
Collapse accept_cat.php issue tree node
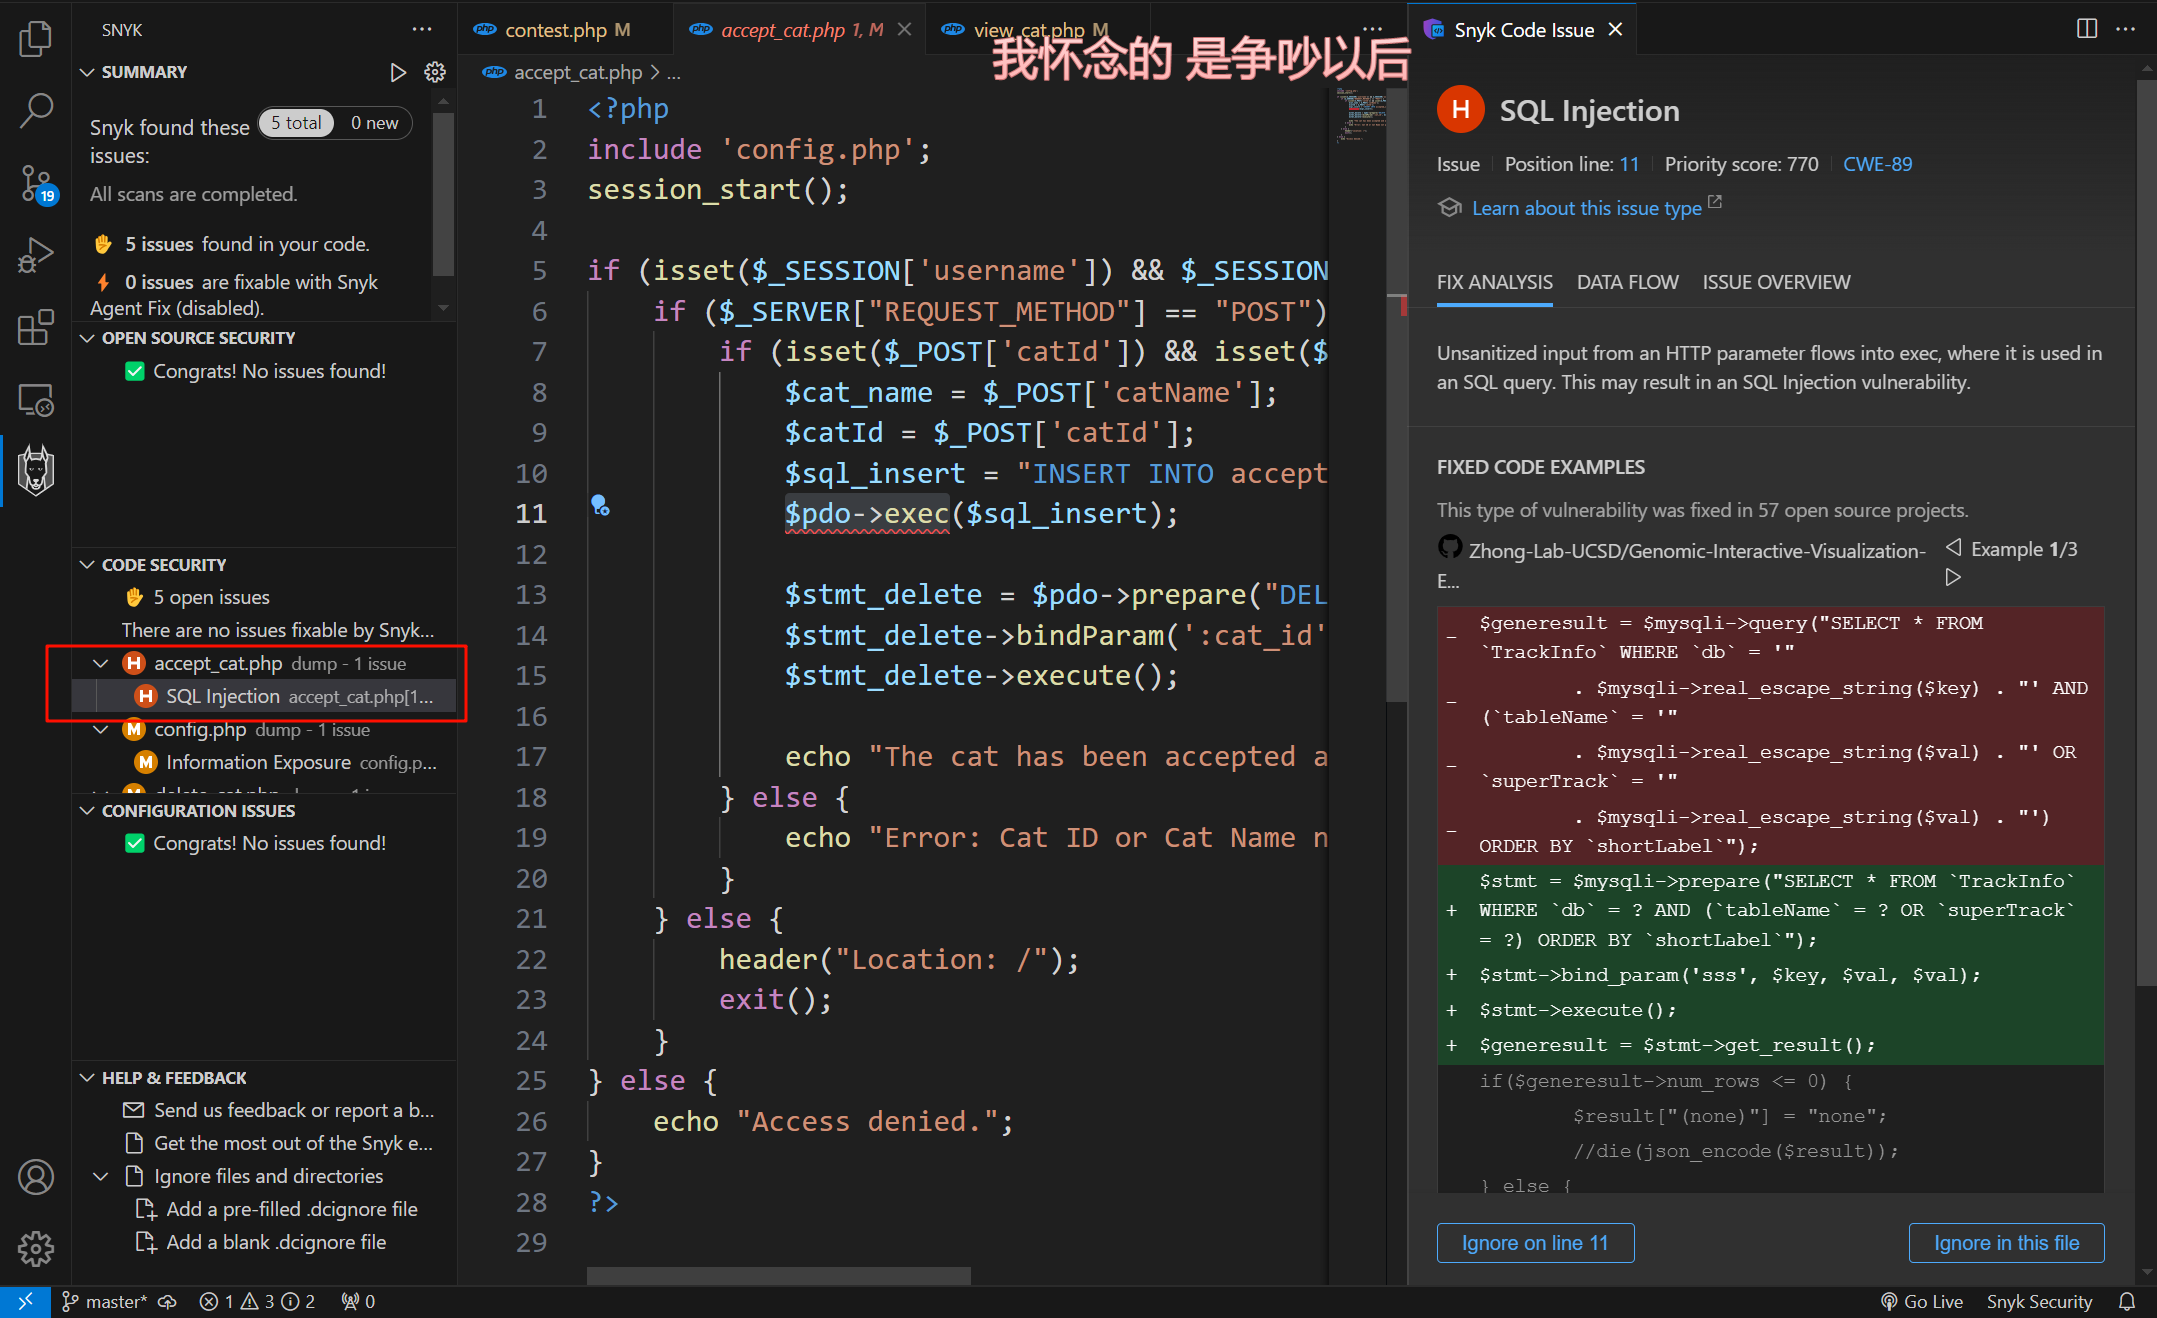pyautogui.click(x=101, y=664)
